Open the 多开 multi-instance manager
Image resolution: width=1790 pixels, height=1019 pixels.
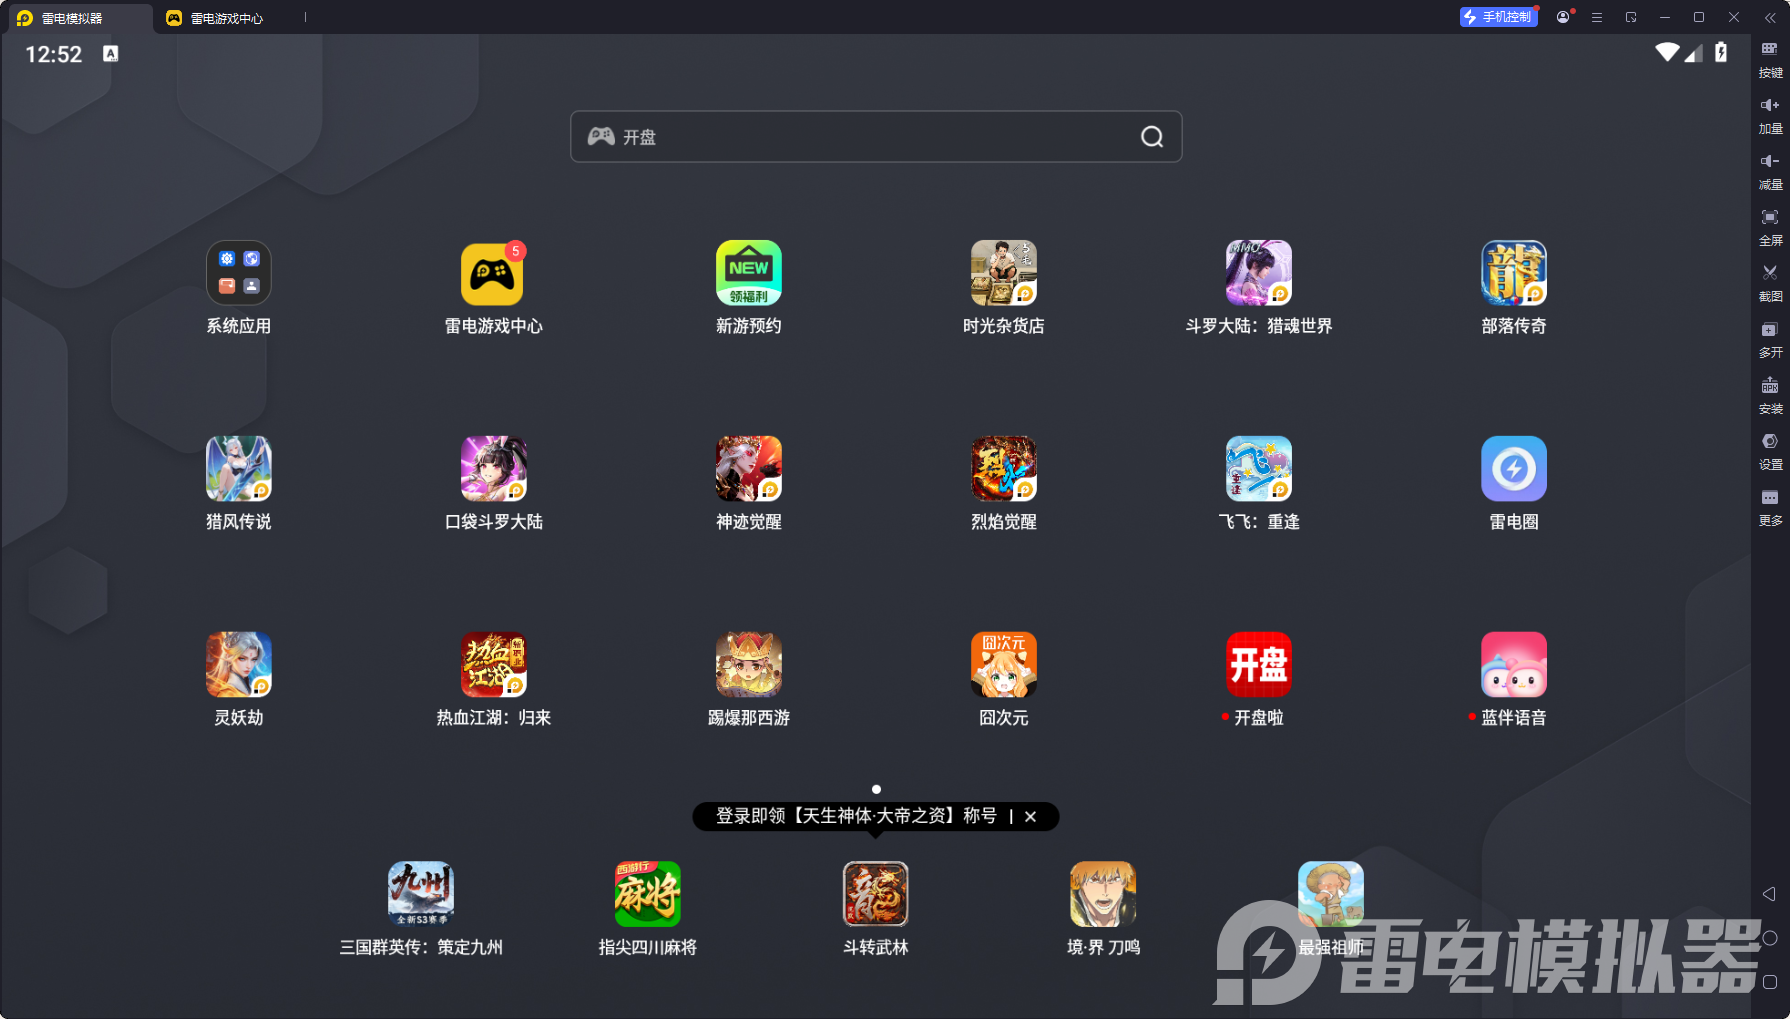[1770, 339]
